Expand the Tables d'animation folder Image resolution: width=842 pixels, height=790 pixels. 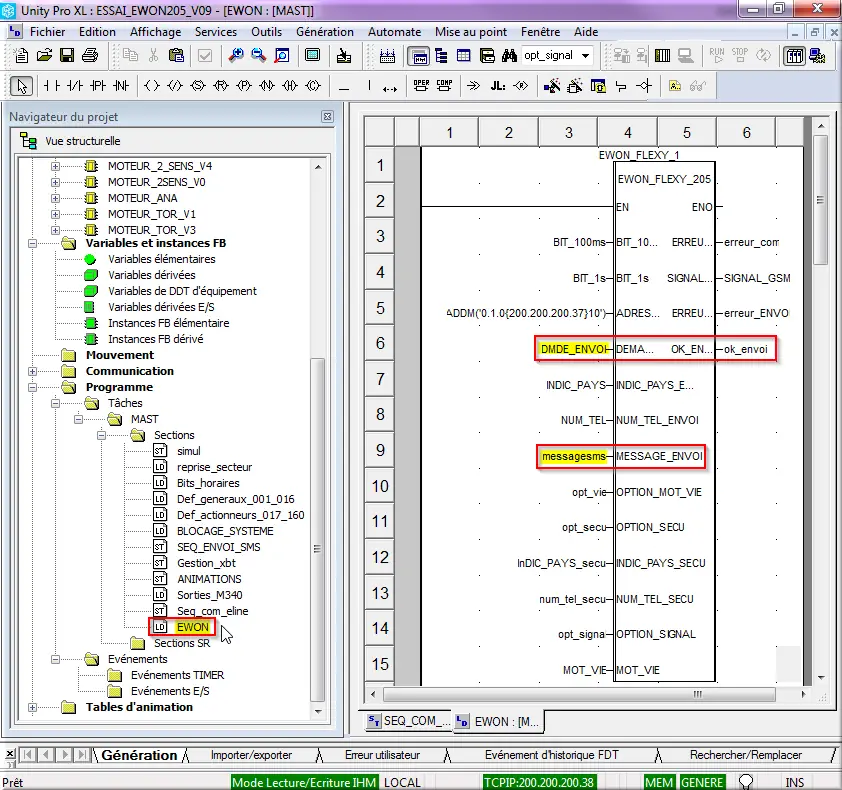click(x=32, y=707)
